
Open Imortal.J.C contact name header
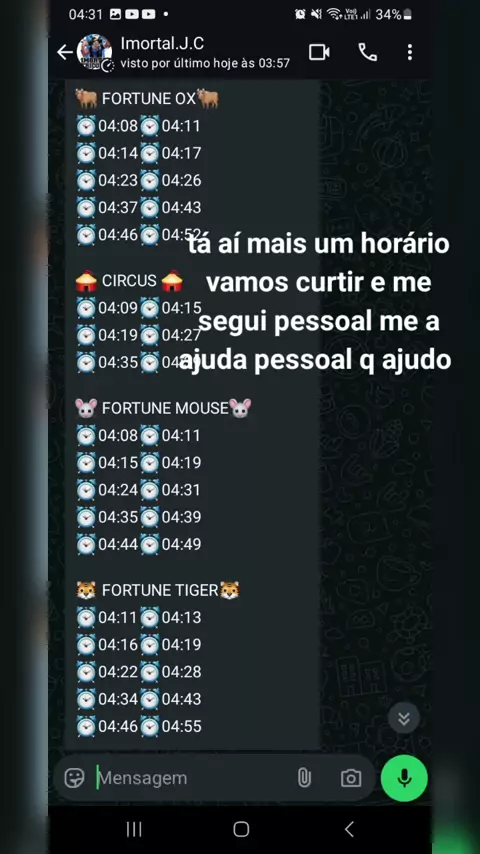point(162,43)
